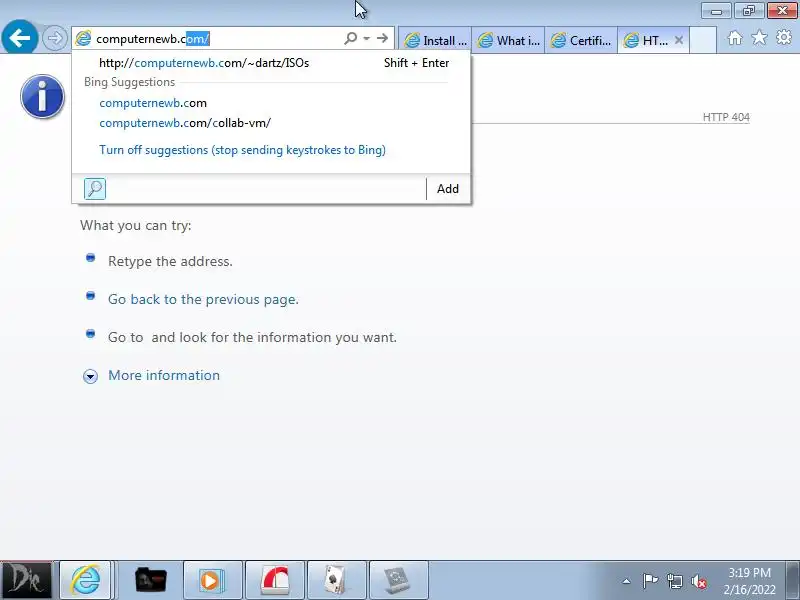
Task: Click the More information link text
Action: [164, 376]
